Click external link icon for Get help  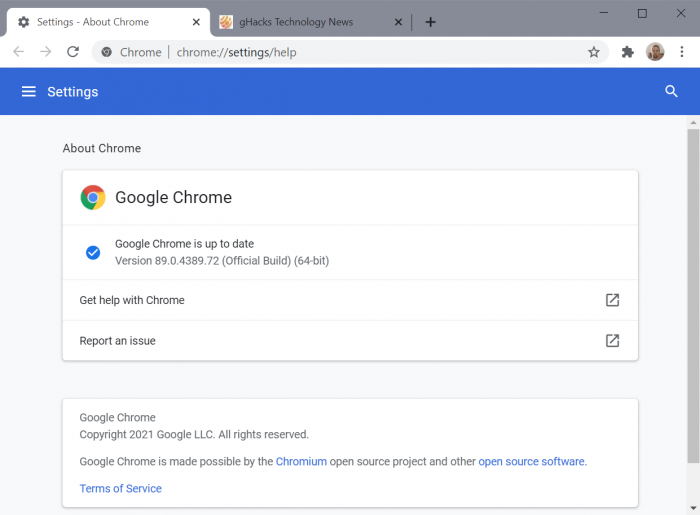click(612, 300)
